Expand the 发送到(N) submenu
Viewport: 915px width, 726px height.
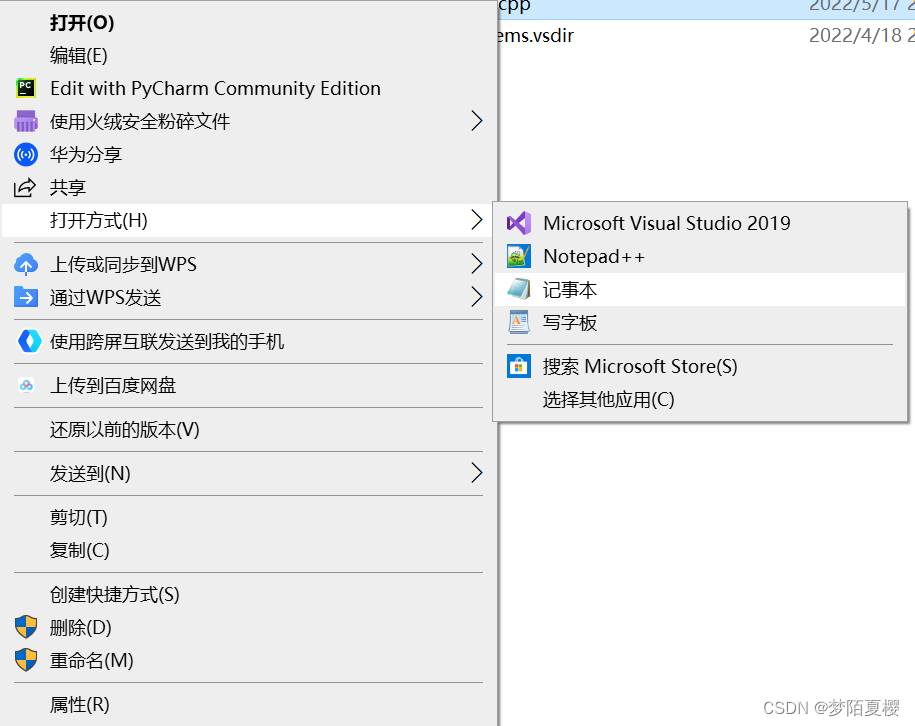click(477, 473)
